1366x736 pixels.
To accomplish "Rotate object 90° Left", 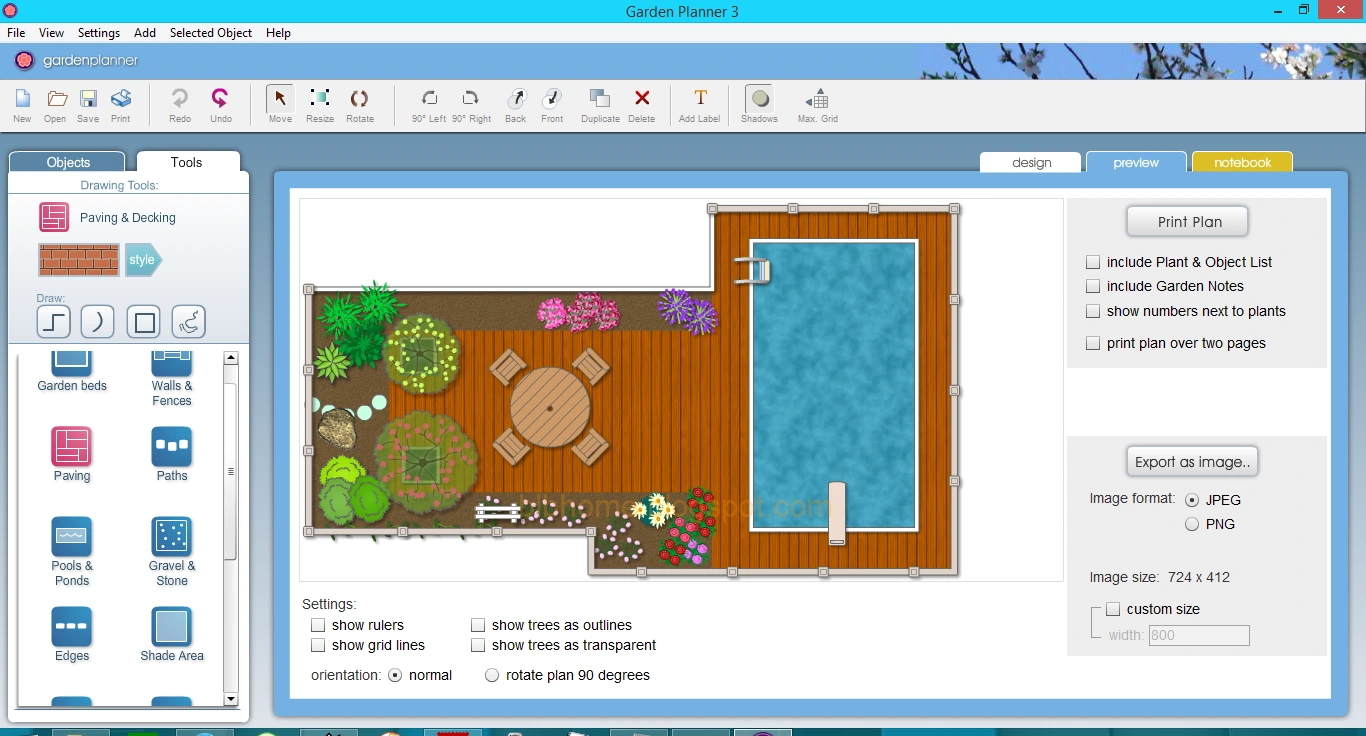I will 429,105.
